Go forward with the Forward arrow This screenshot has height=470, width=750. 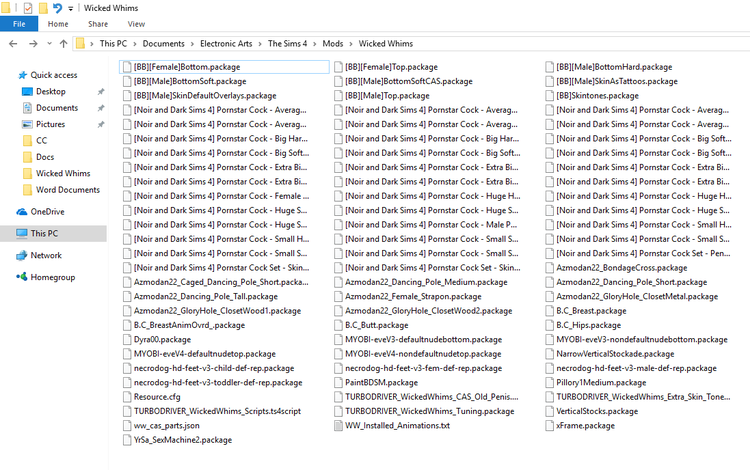(x=33, y=44)
